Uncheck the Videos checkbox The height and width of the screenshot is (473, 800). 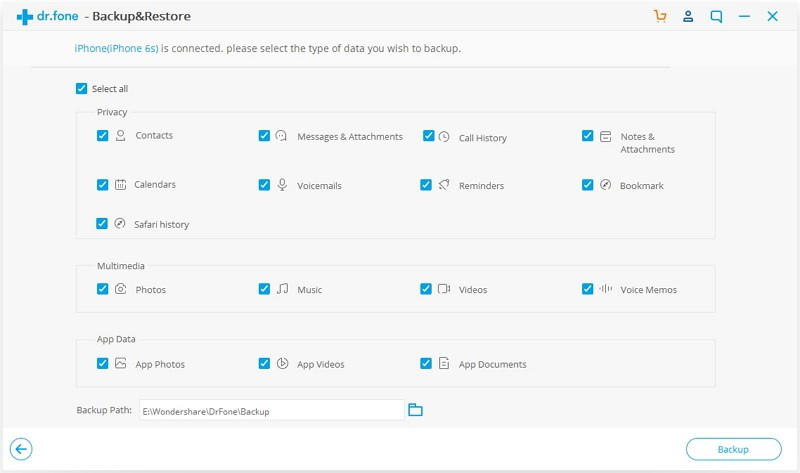click(426, 289)
